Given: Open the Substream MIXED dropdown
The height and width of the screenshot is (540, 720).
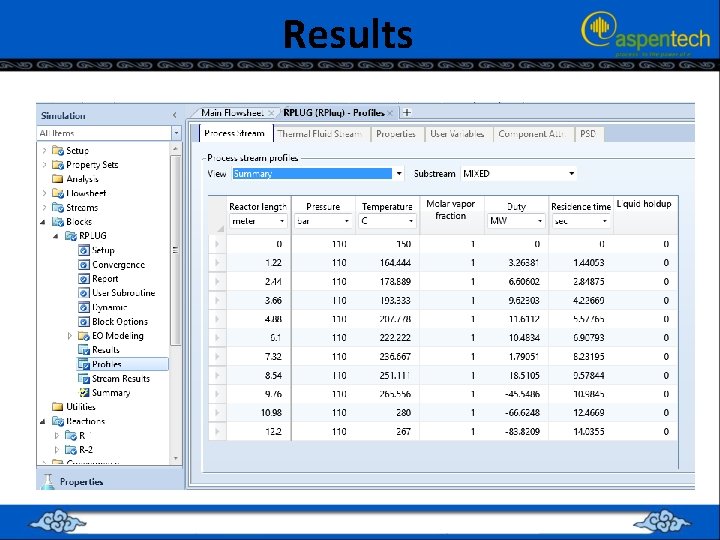Looking at the screenshot, I should point(572,174).
